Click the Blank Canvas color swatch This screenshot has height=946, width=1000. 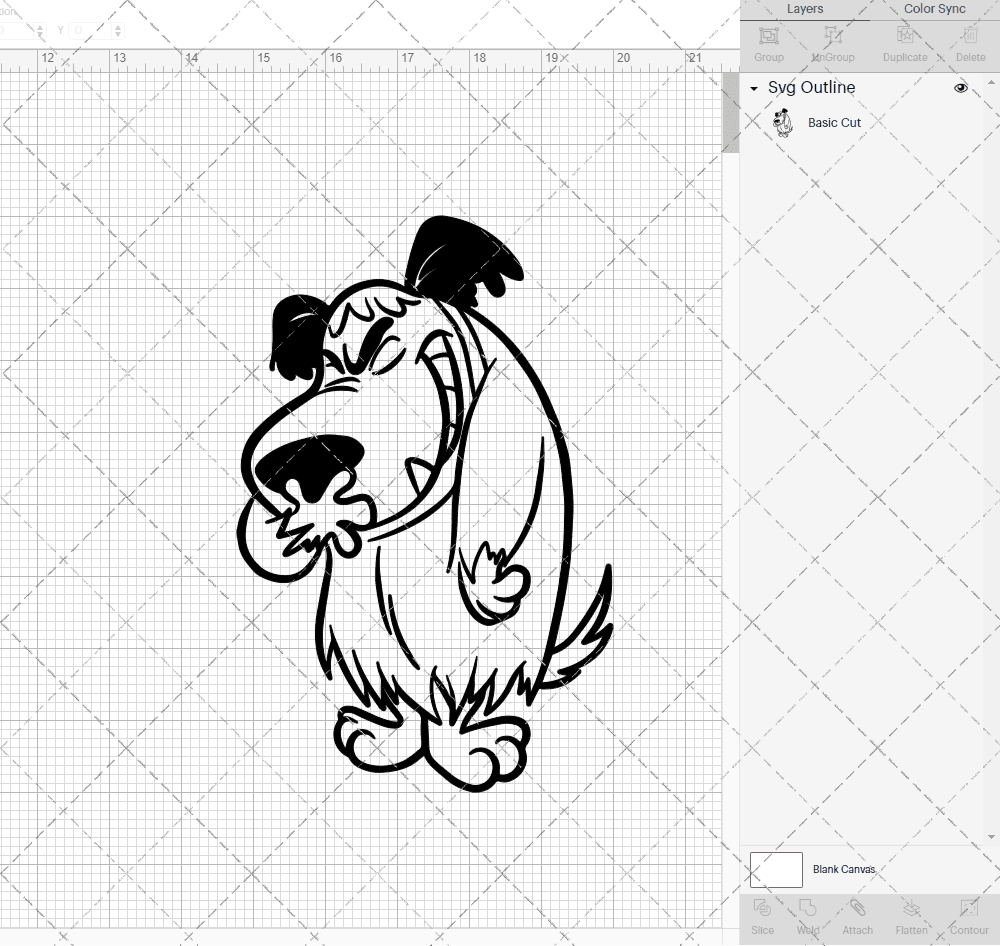coord(776,869)
